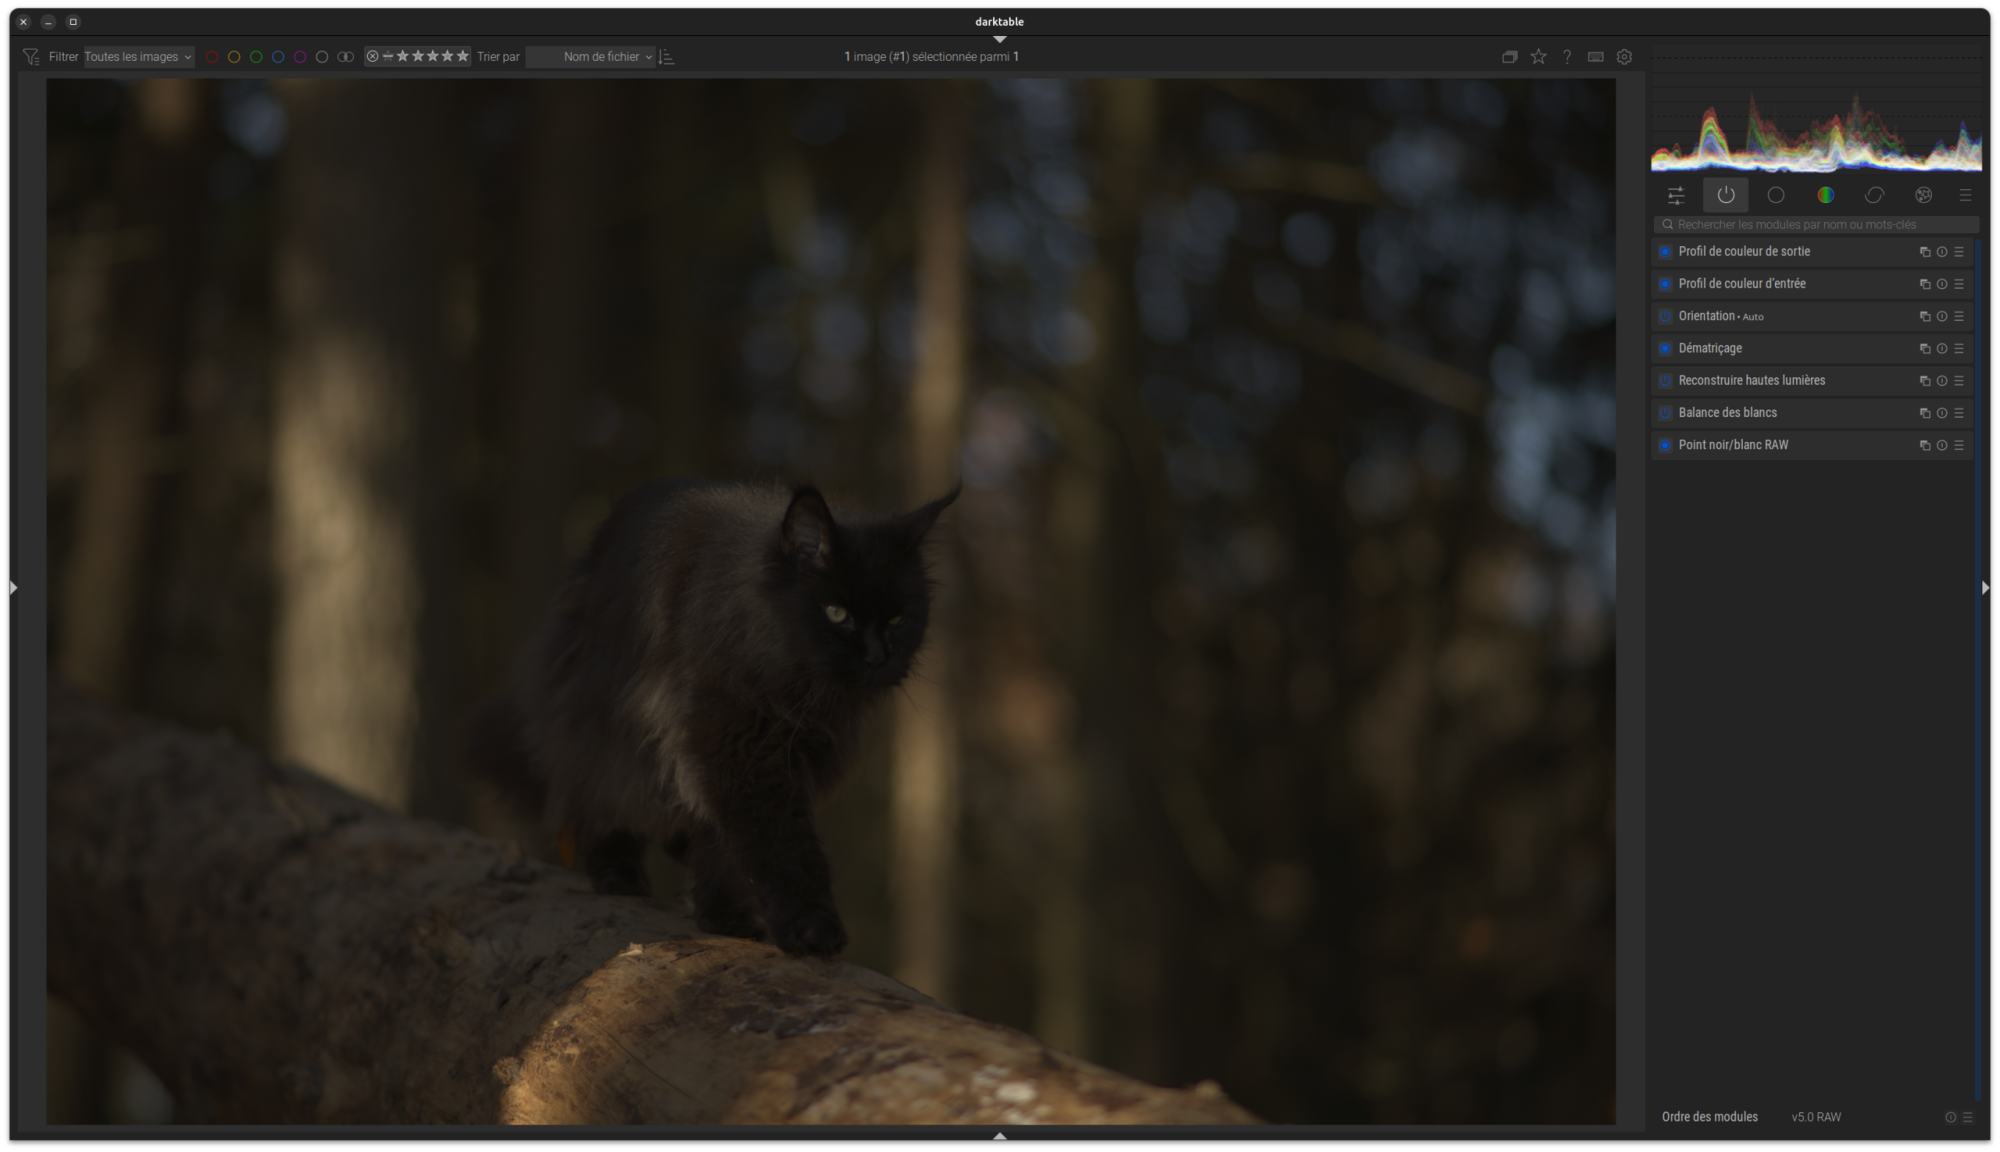Viewport: 2000px width, 1152px height.
Task: Open the effects modules group icon
Action: click(1923, 195)
